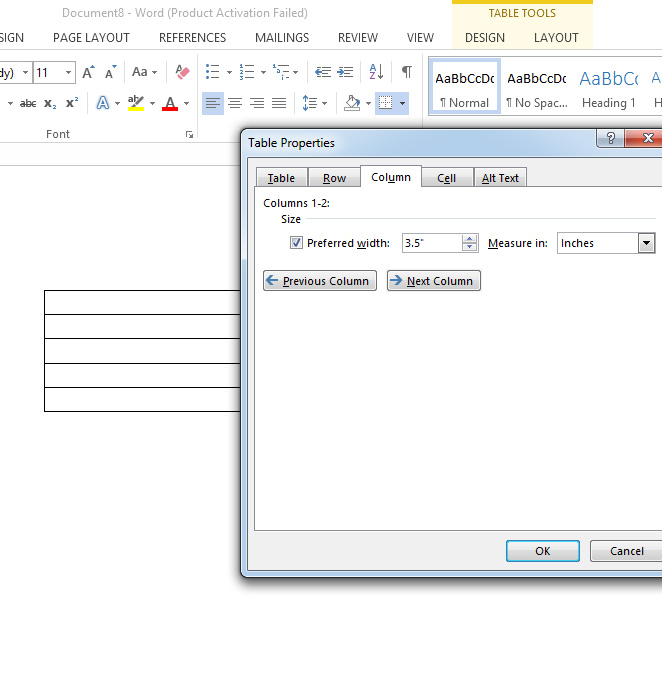Click the Multilevel List icon
The image size is (662, 688).
click(x=281, y=72)
